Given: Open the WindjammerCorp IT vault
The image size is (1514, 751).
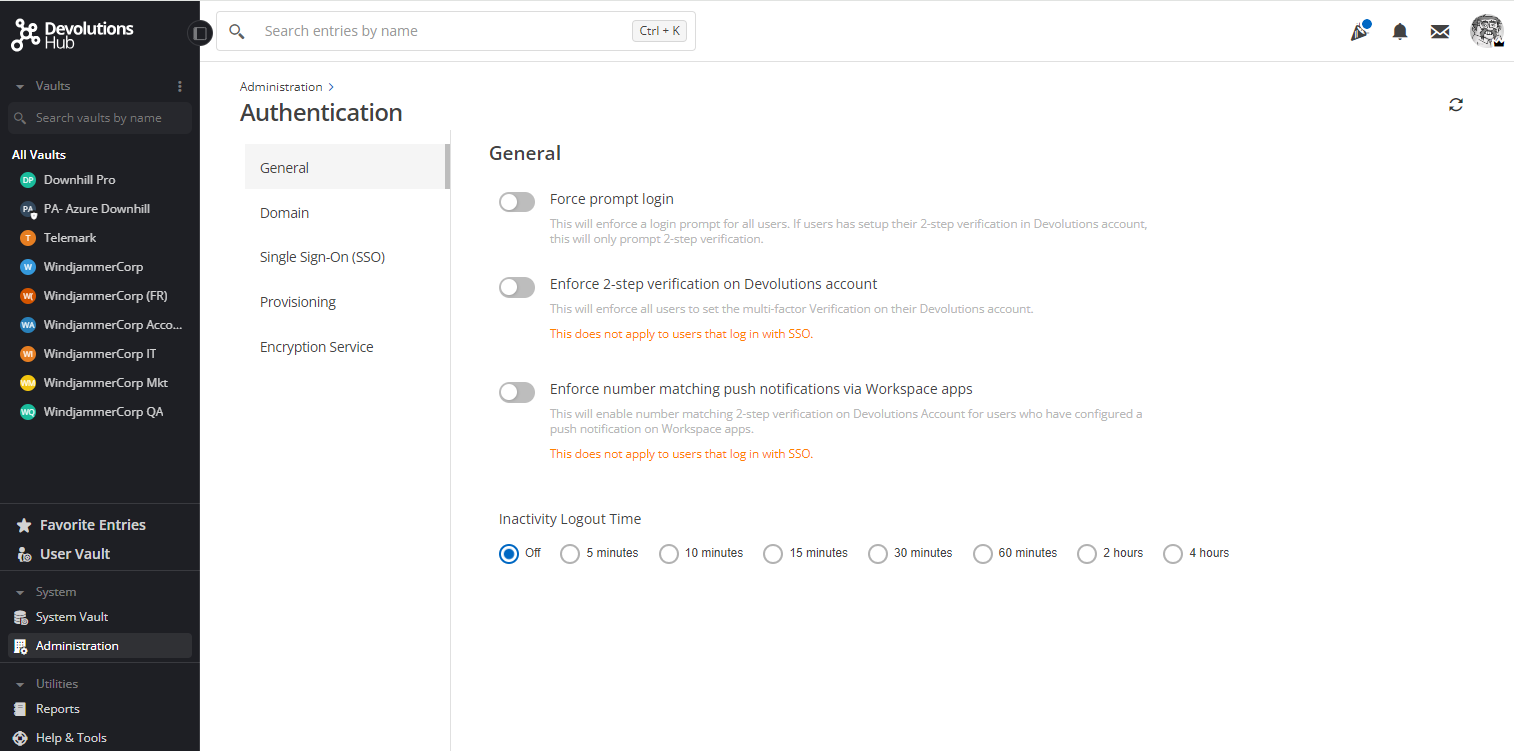Looking at the screenshot, I should (100, 354).
